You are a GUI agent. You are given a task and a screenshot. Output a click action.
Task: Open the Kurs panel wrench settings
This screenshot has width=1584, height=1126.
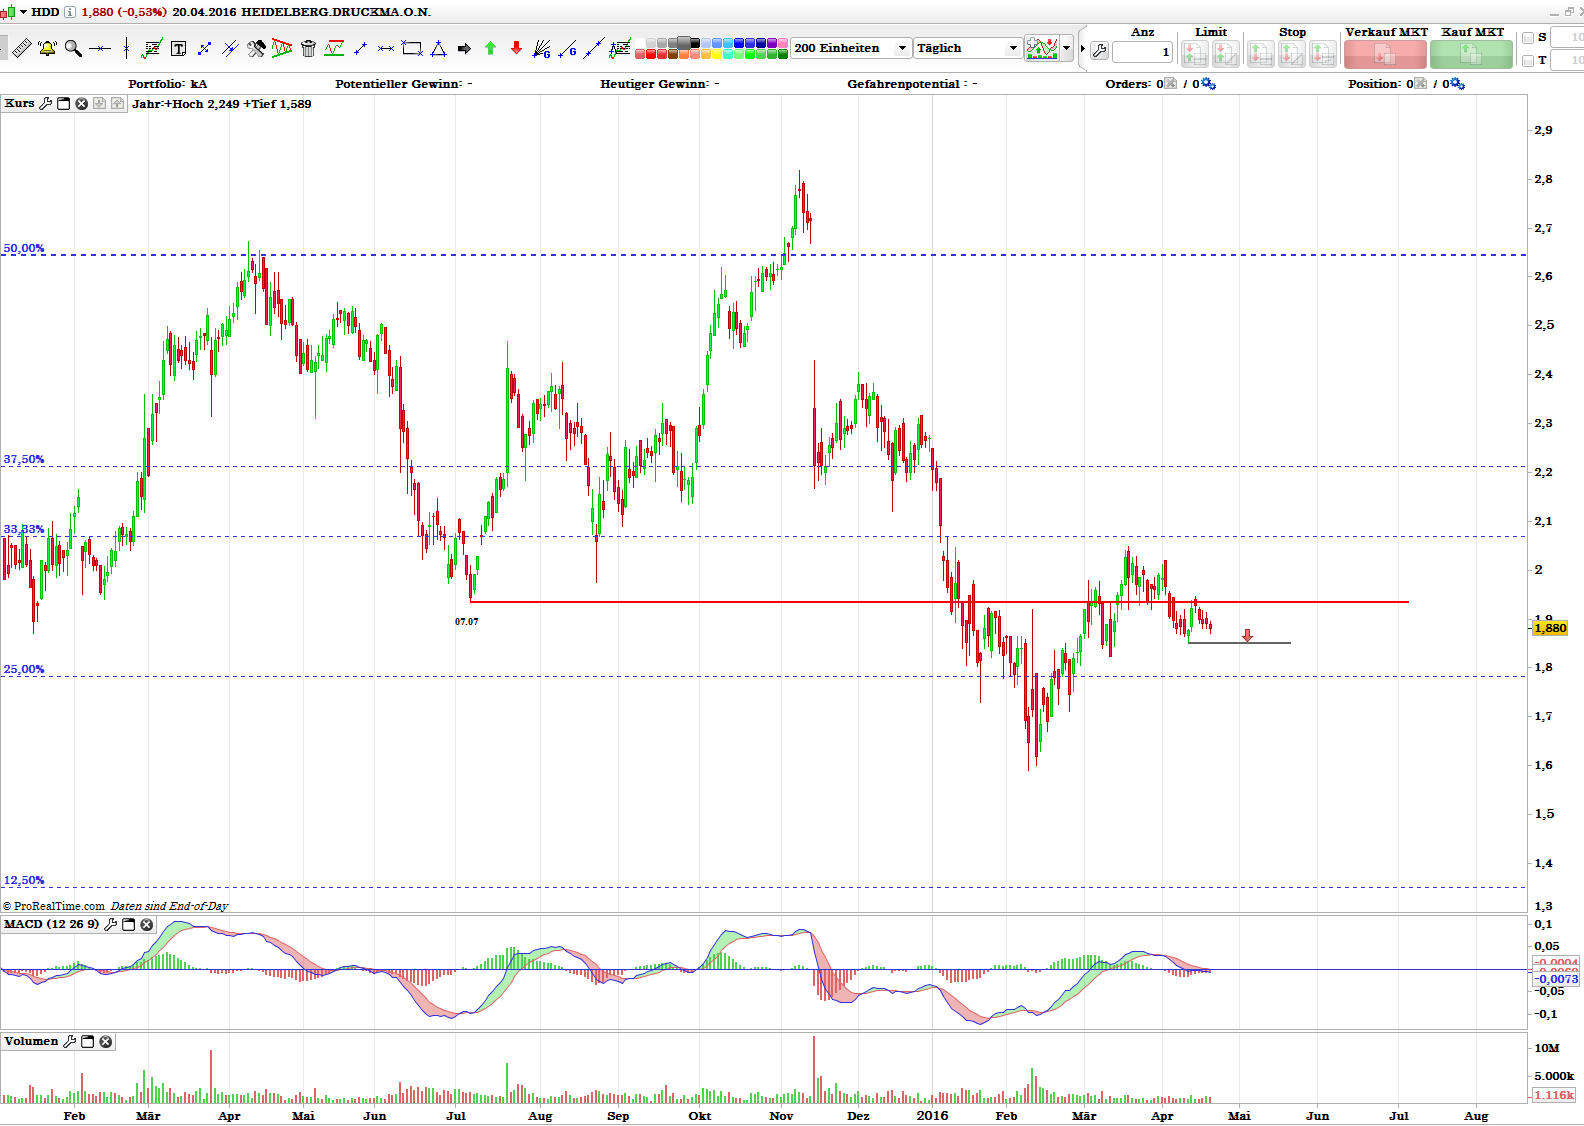[46, 104]
